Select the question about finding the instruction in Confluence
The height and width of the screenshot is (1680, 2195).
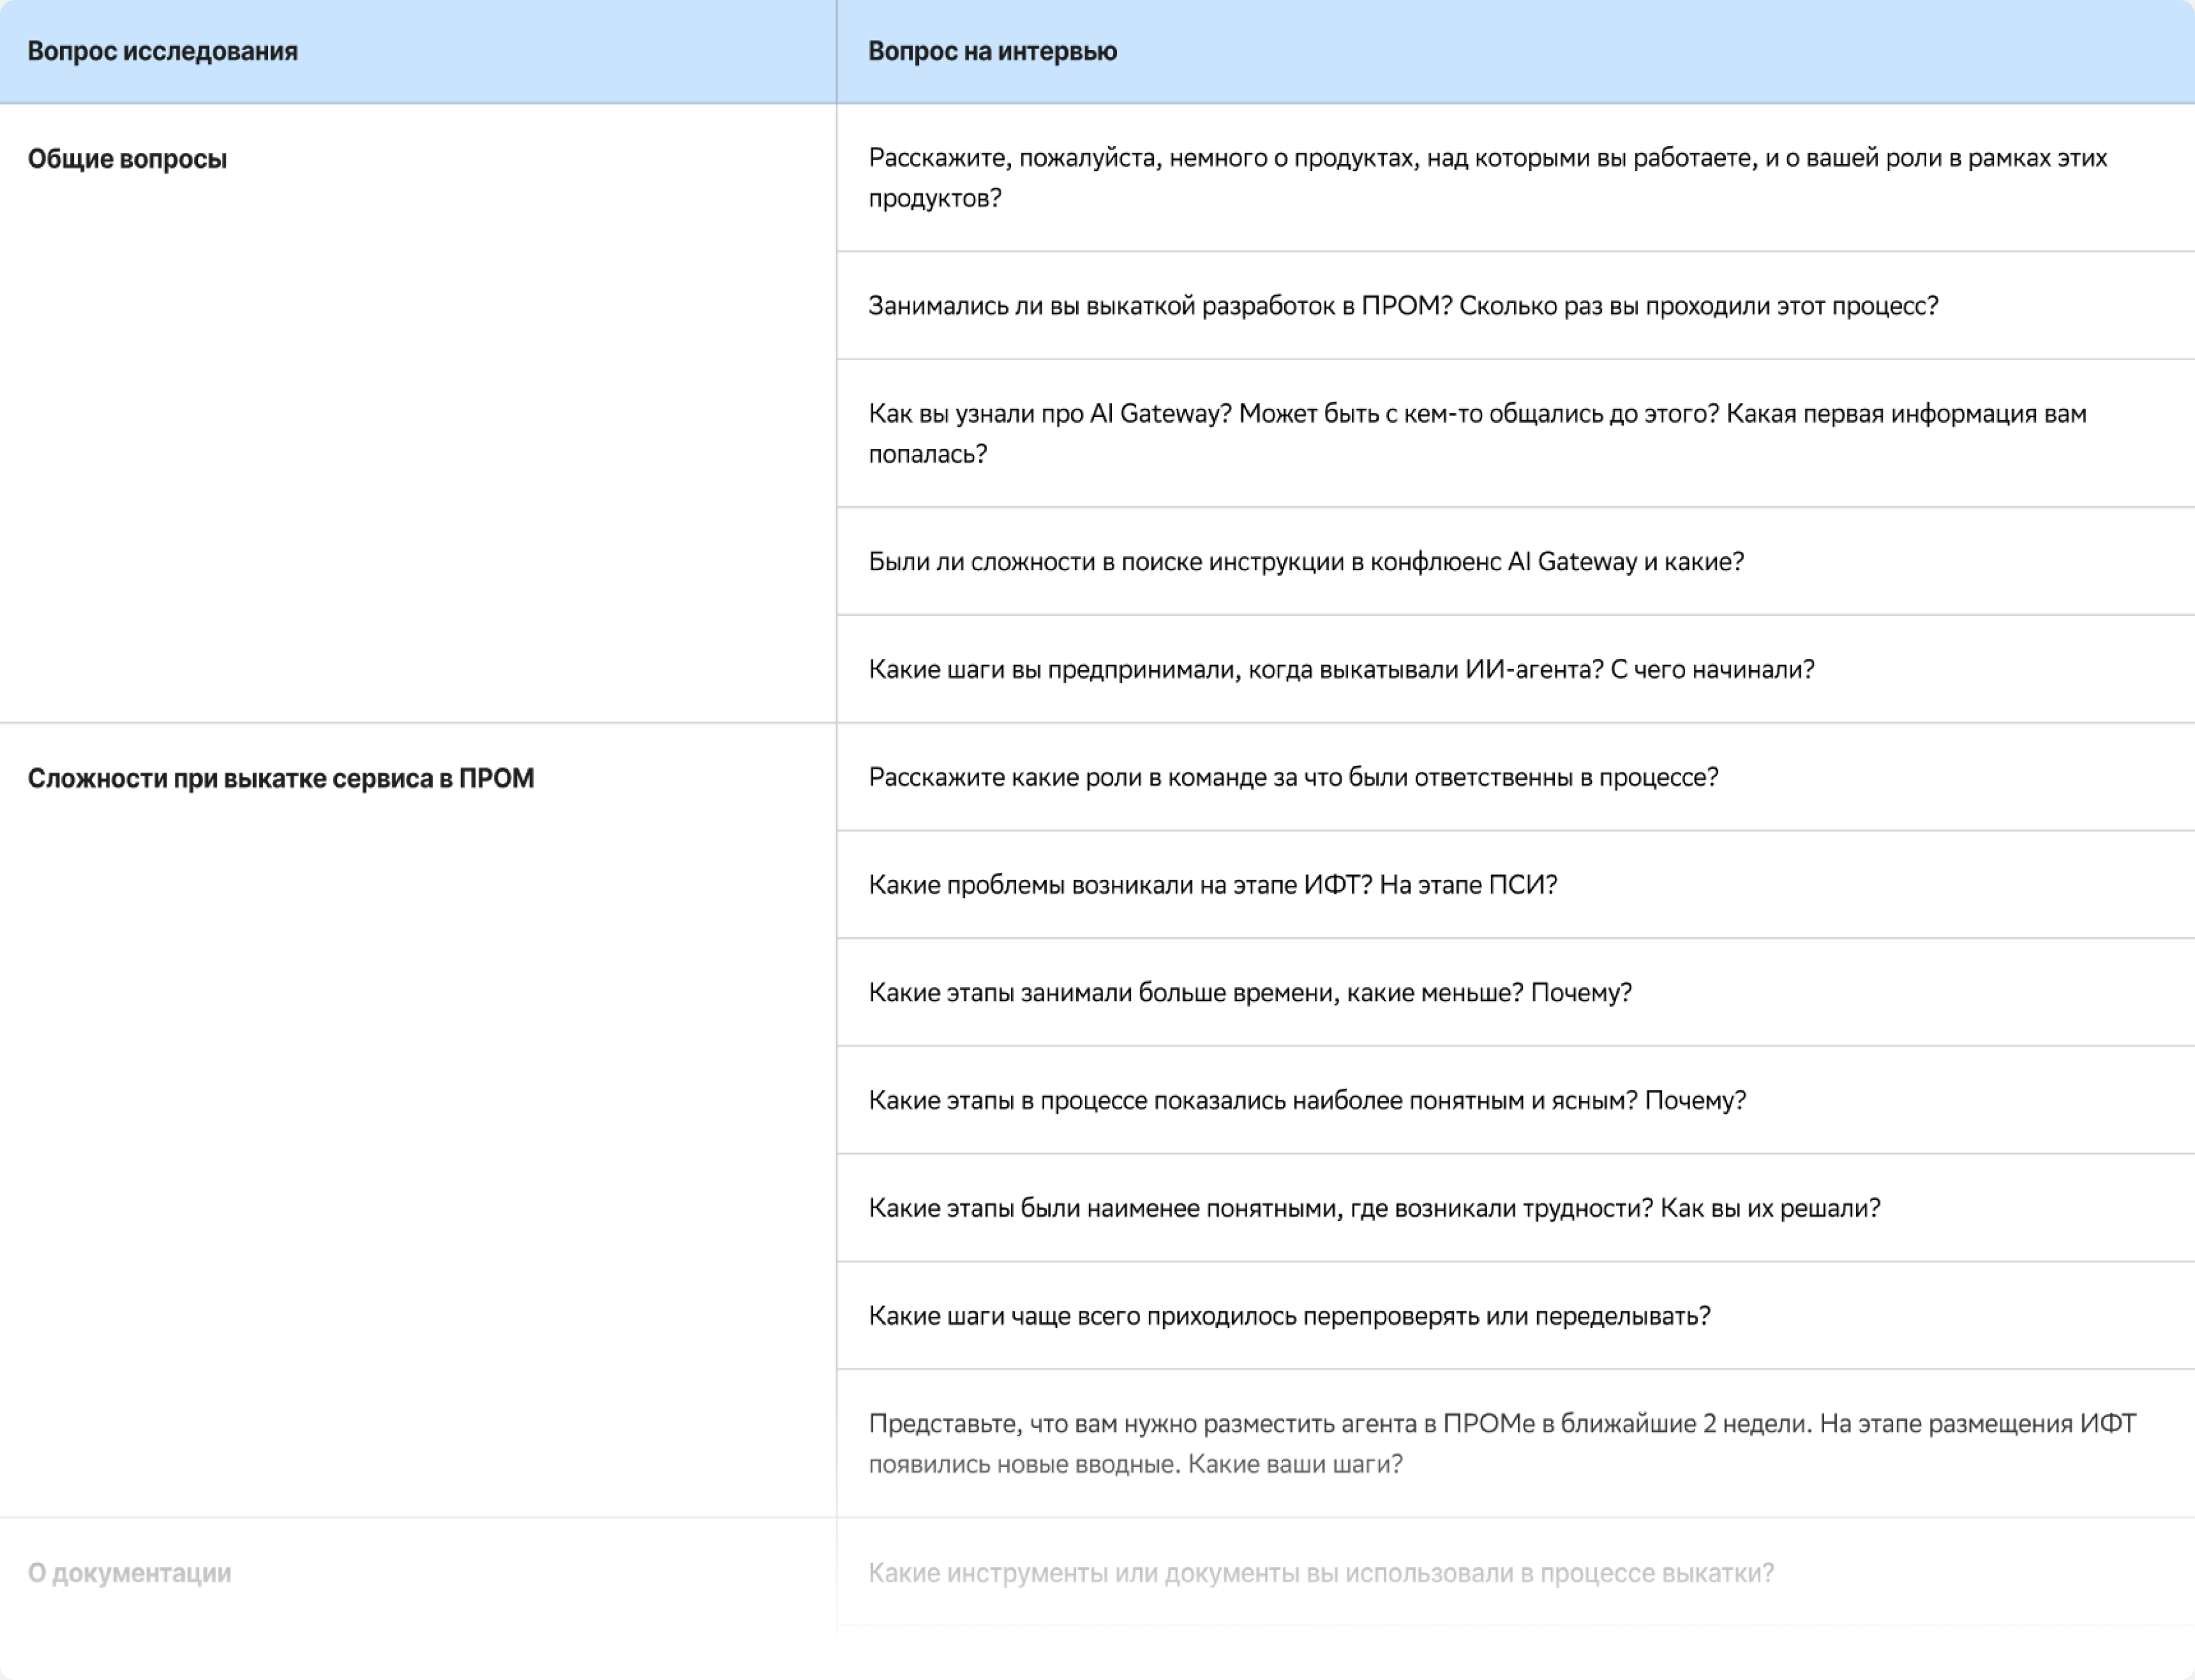click(1306, 562)
